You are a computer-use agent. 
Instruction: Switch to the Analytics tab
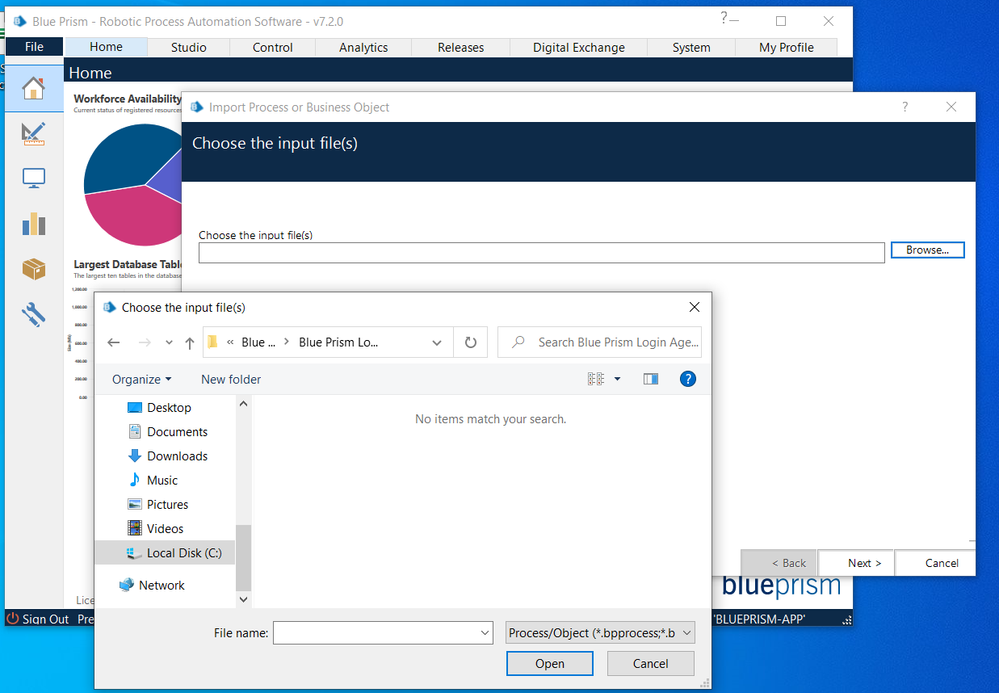pos(363,47)
